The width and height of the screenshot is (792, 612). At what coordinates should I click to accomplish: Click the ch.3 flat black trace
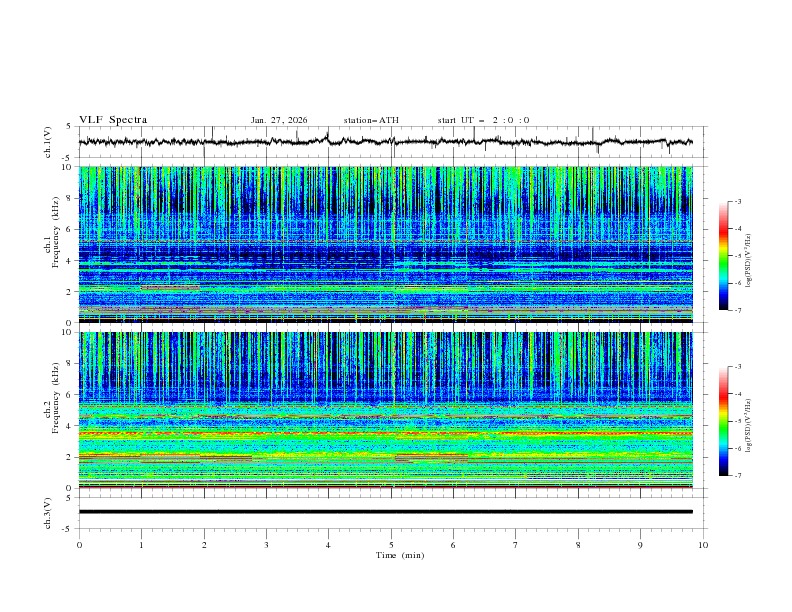click(x=385, y=512)
